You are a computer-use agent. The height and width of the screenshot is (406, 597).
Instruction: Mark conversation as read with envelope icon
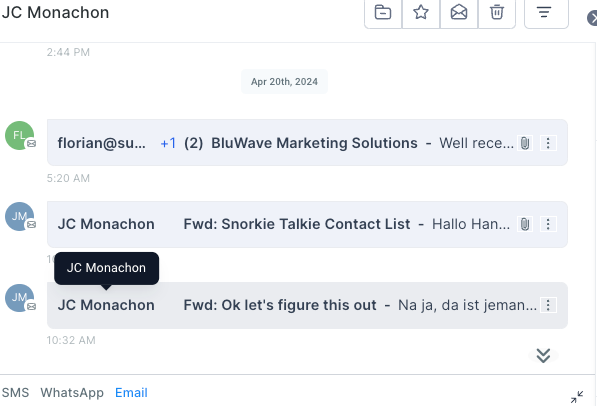[459, 13]
